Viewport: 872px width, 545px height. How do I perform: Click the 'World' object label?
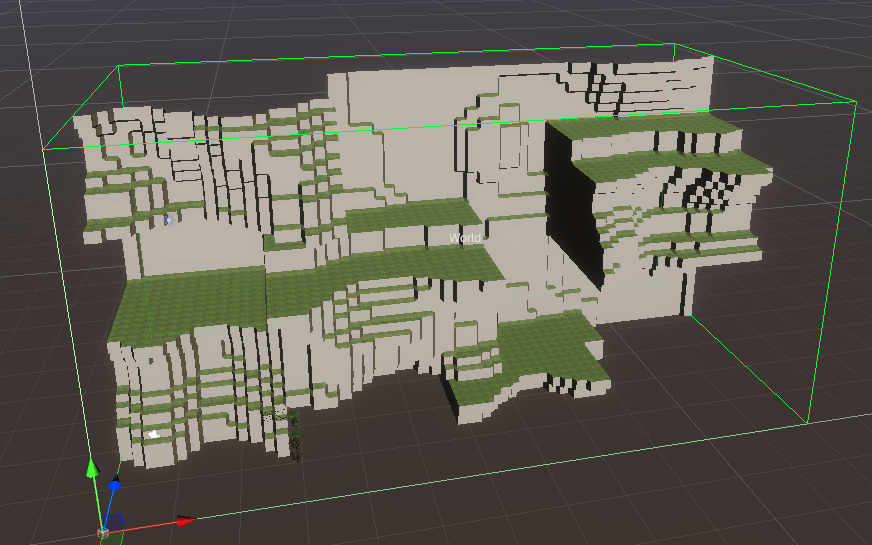coord(465,238)
